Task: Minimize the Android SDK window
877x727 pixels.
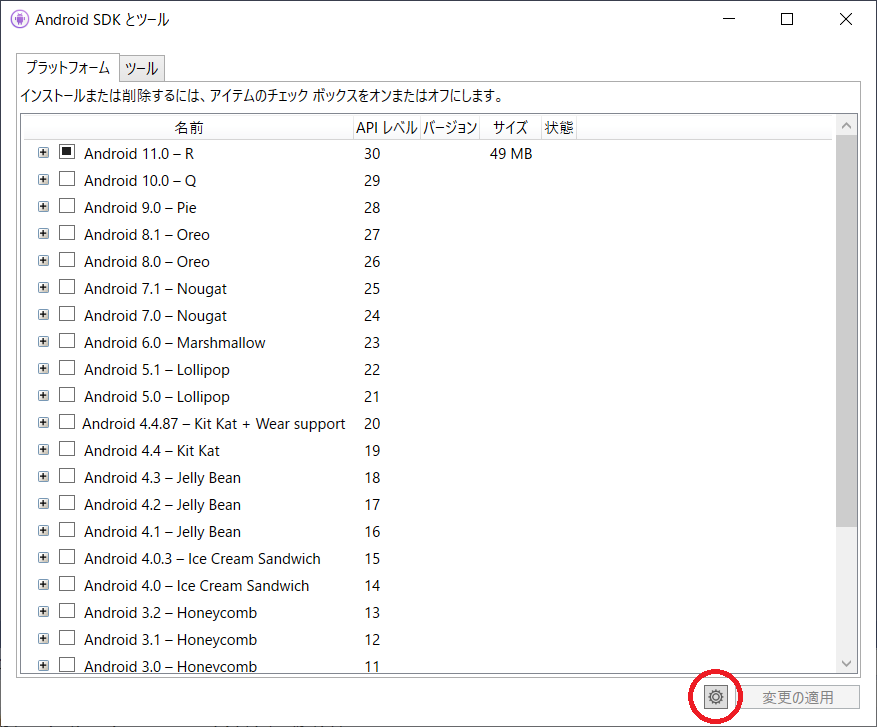Action: [729, 19]
